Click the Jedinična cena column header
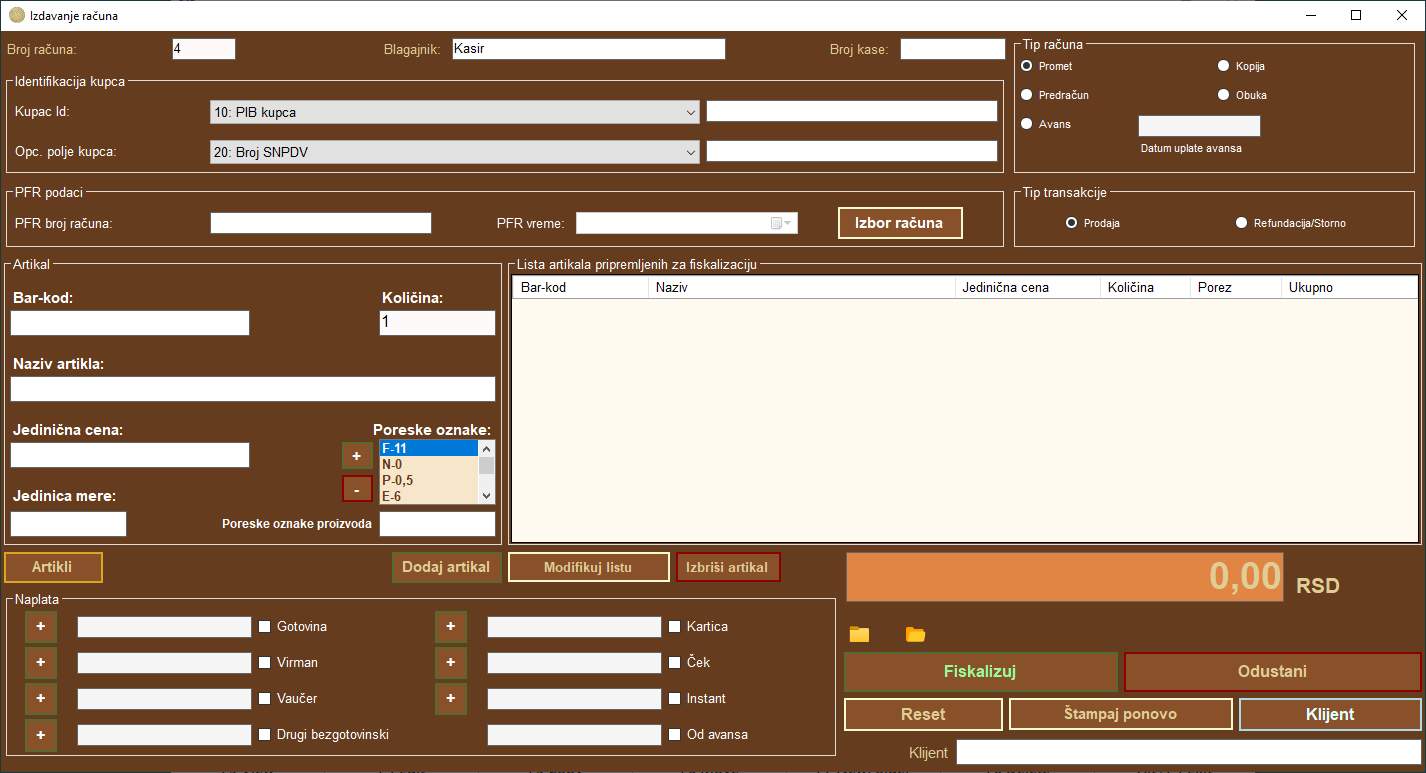 (1028, 287)
